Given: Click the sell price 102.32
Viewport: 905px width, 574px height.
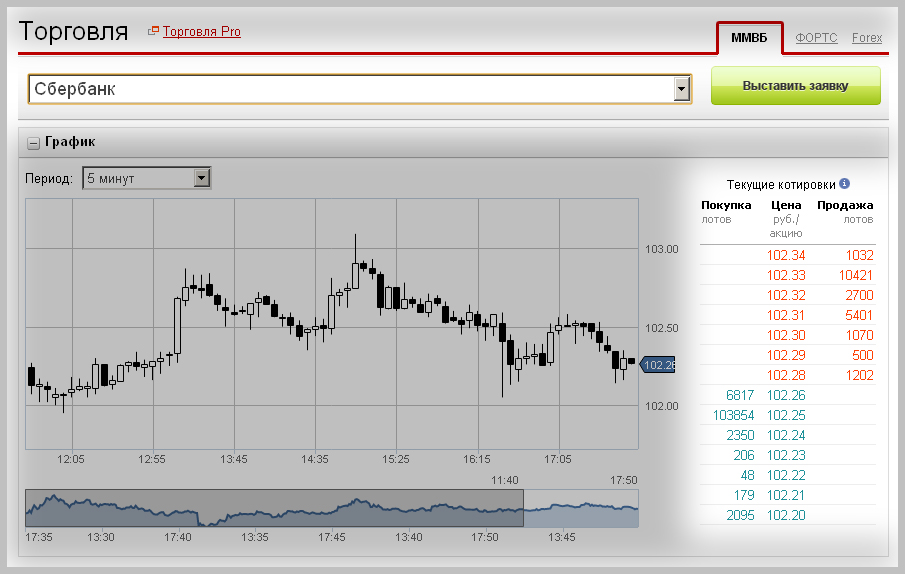Looking at the screenshot, I should (x=786, y=295).
